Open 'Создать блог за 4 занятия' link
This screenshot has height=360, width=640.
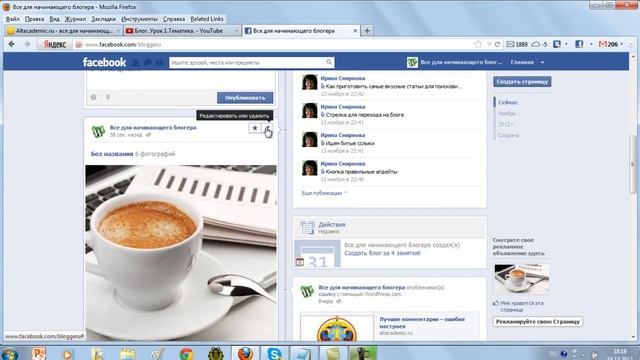tap(382, 253)
